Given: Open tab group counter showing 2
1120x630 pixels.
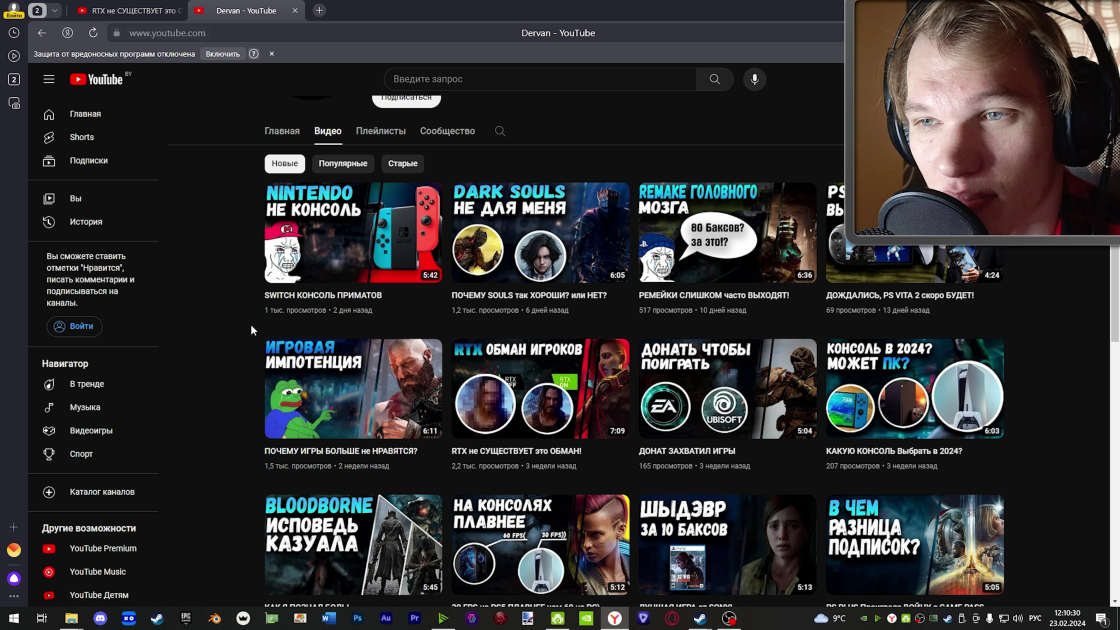Looking at the screenshot, I should pyautogui.click(x=37, y=11).
